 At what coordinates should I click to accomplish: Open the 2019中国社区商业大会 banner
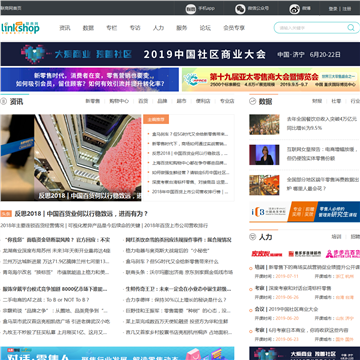pos(180,54)
